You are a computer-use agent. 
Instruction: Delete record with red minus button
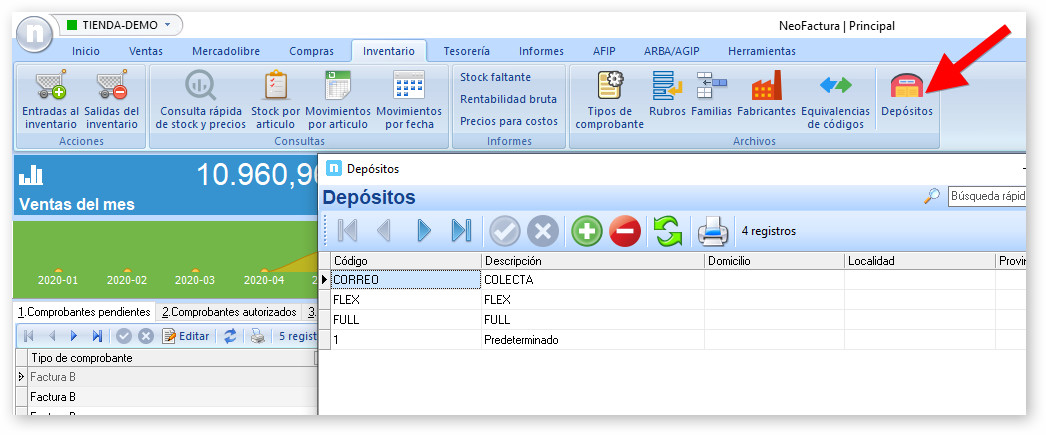623,231
